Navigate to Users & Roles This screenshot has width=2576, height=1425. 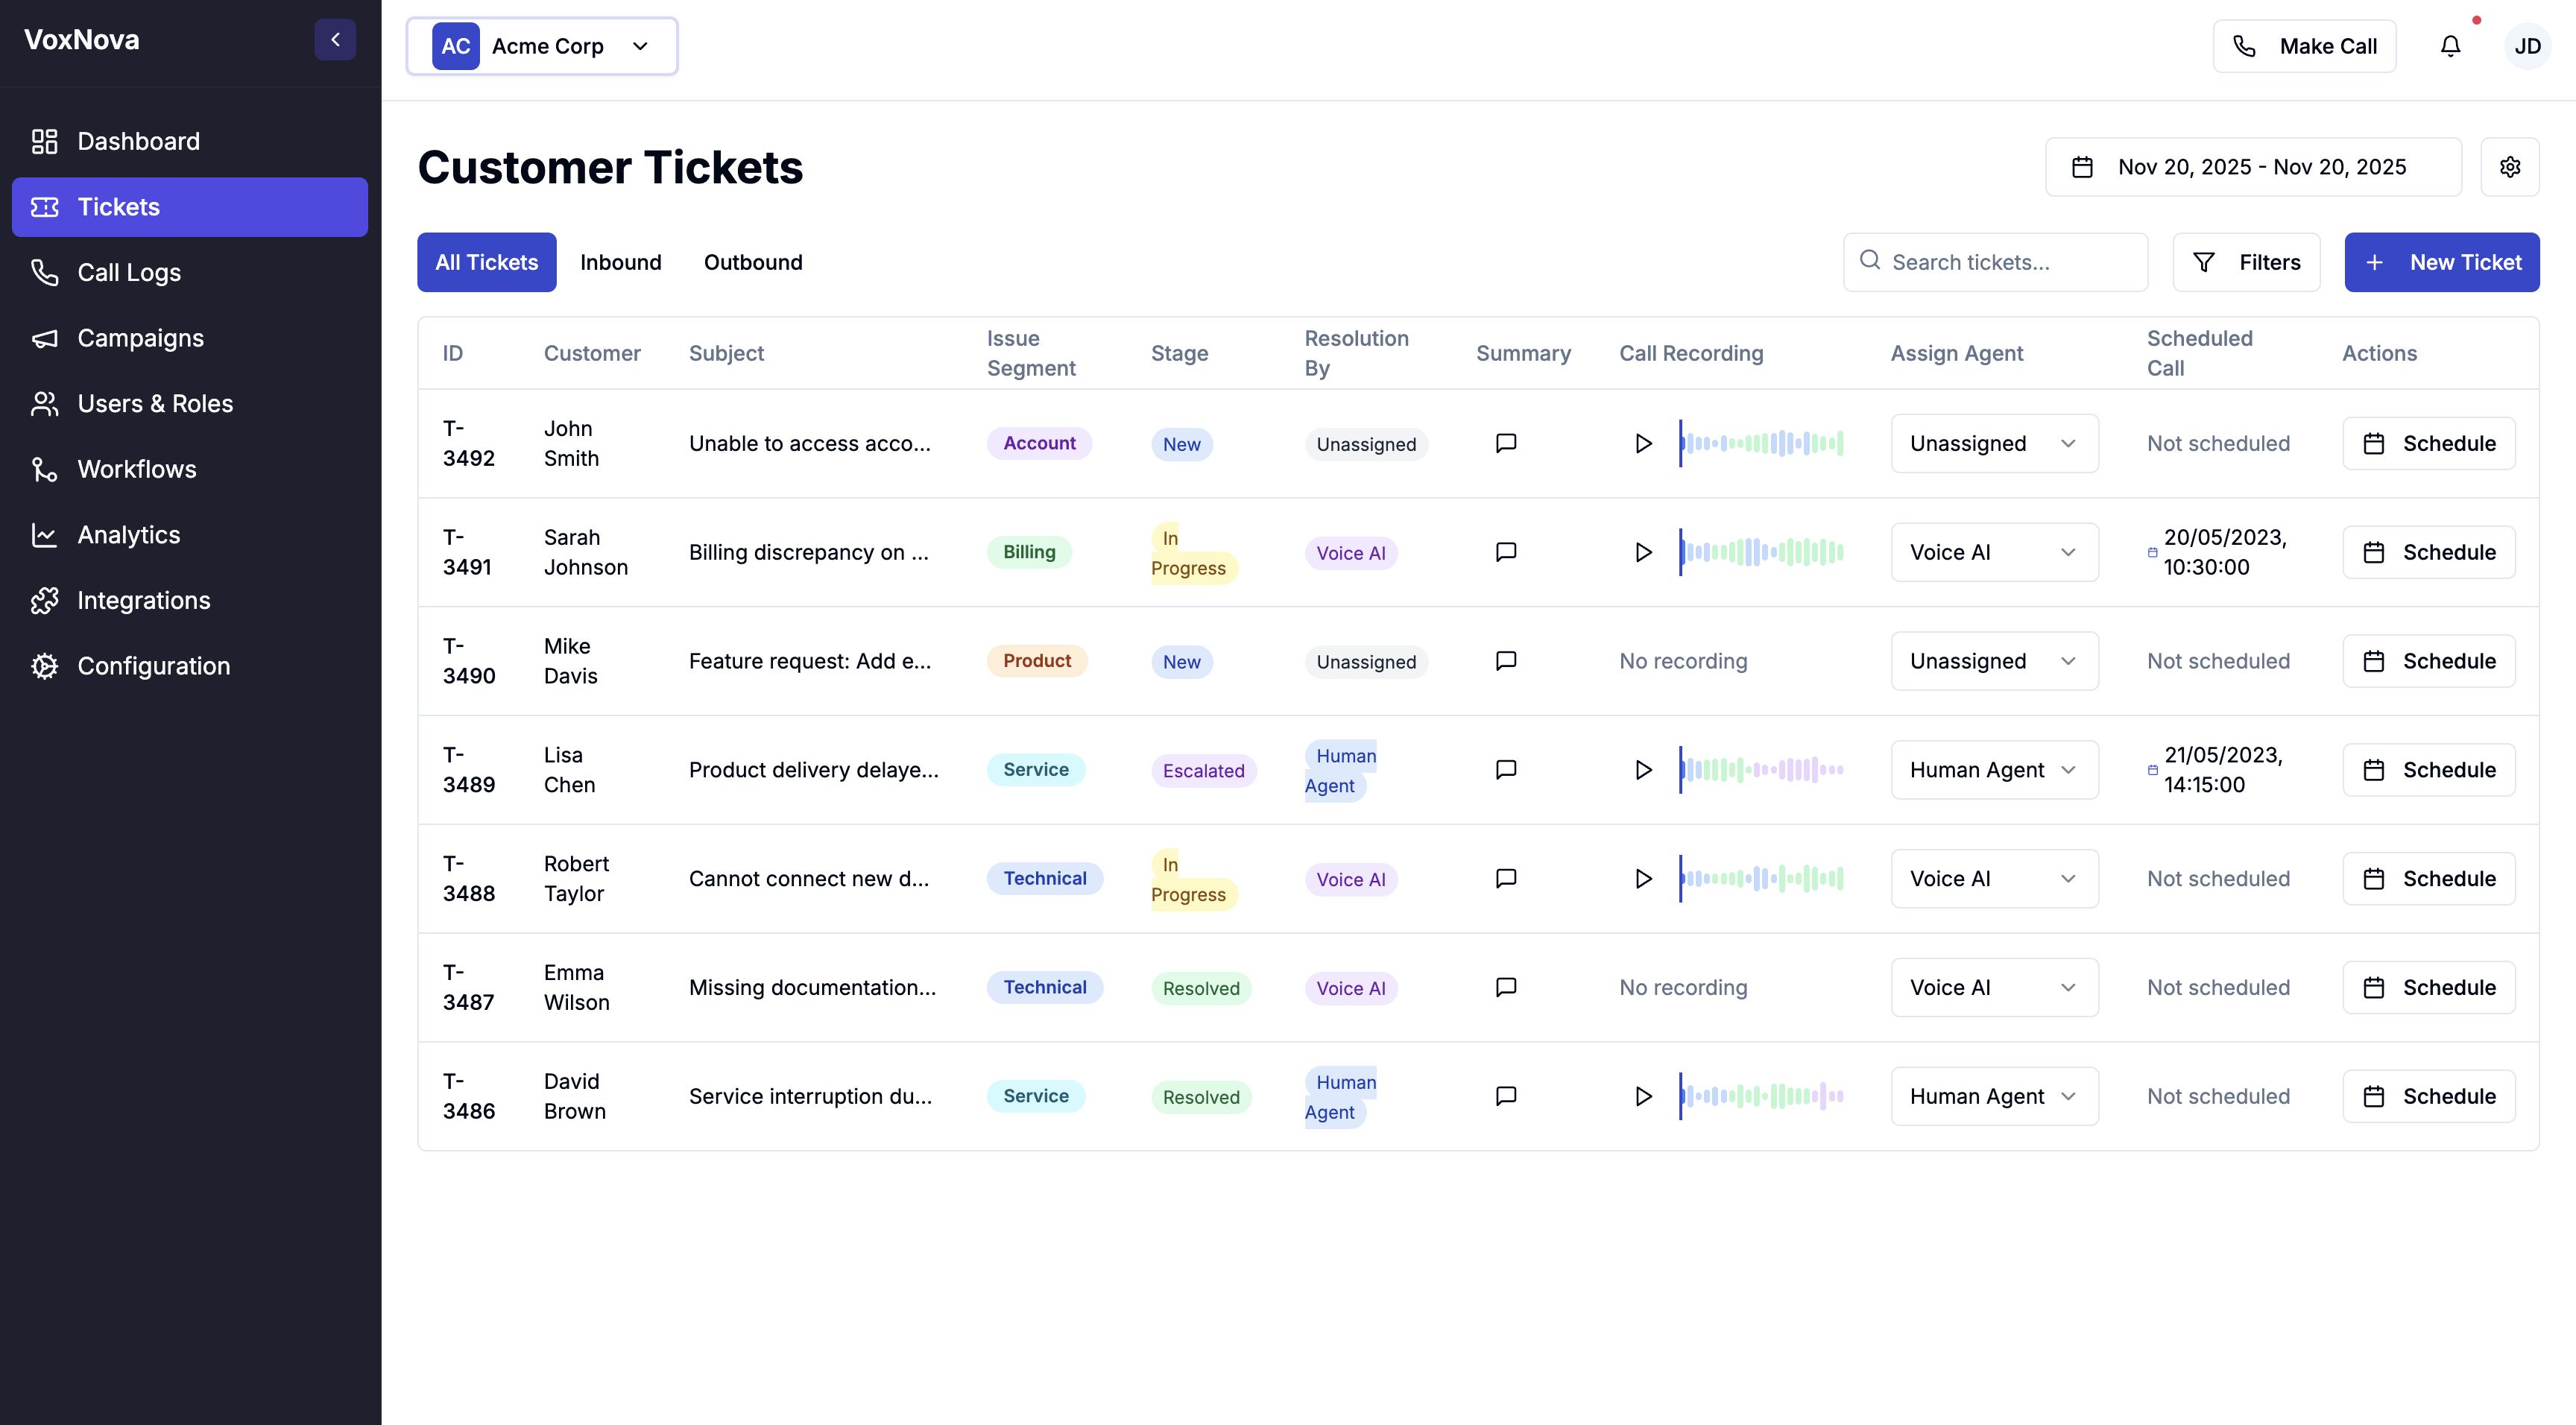(x=155, y=403)
